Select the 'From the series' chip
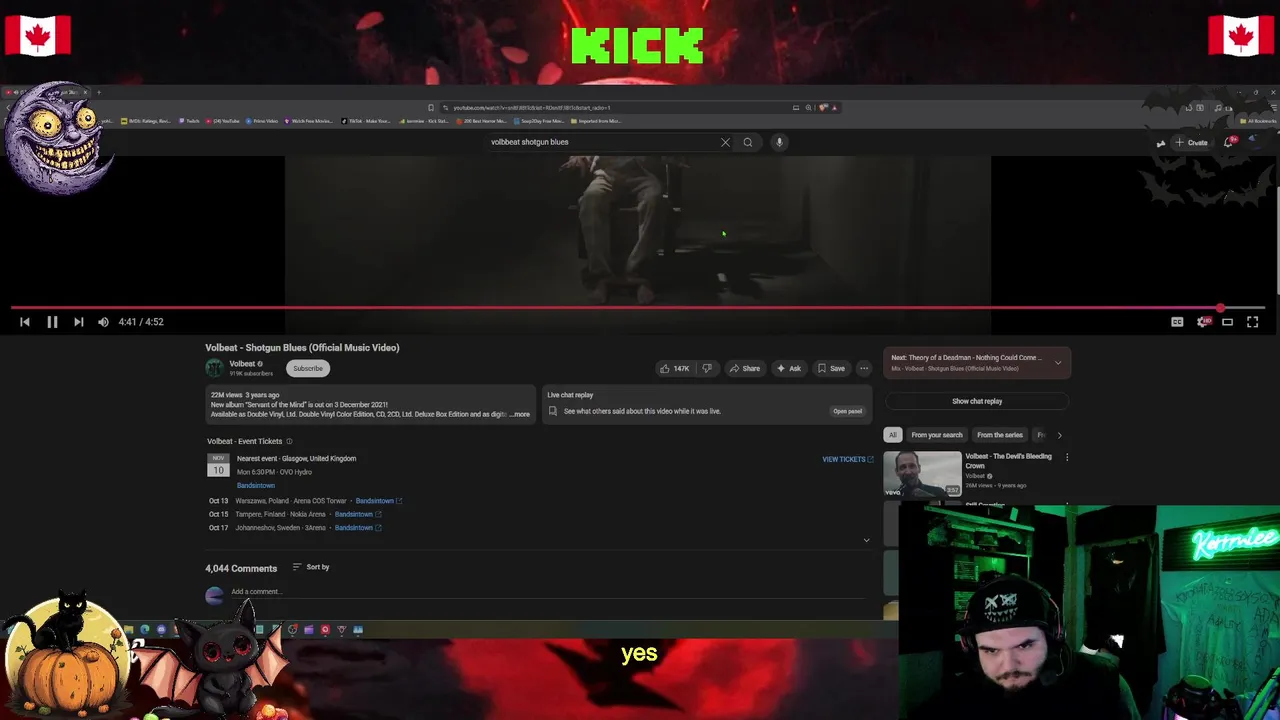Screen dimensions: 1280x720 pos(1000,435)
